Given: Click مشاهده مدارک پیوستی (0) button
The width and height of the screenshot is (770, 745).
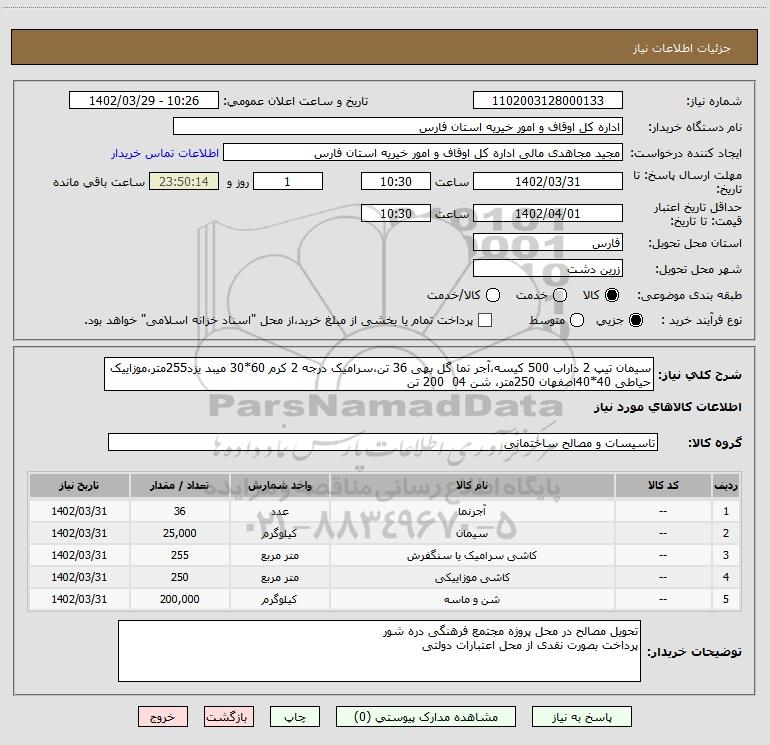Looking at the screenshot, I should tap(426, 717).
